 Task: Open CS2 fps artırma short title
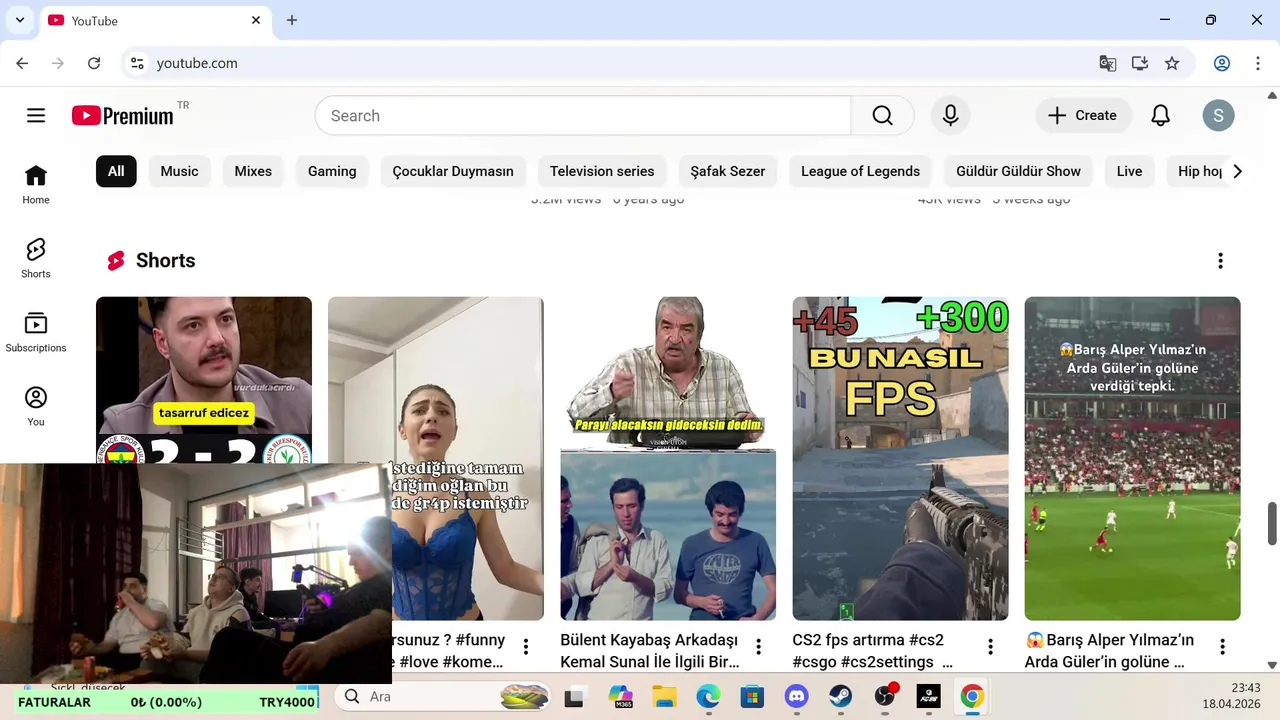pyautogui.click(x=873, y=650)
